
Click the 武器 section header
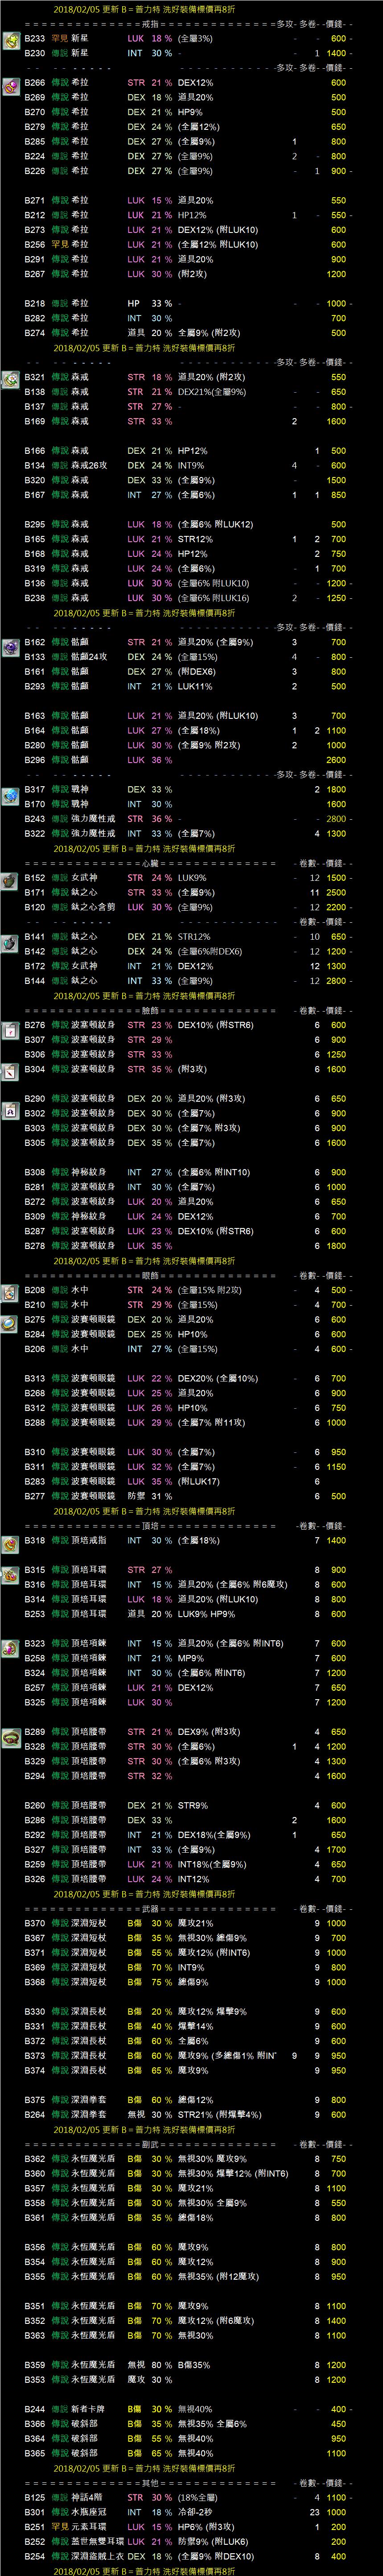pos(150,1908)
